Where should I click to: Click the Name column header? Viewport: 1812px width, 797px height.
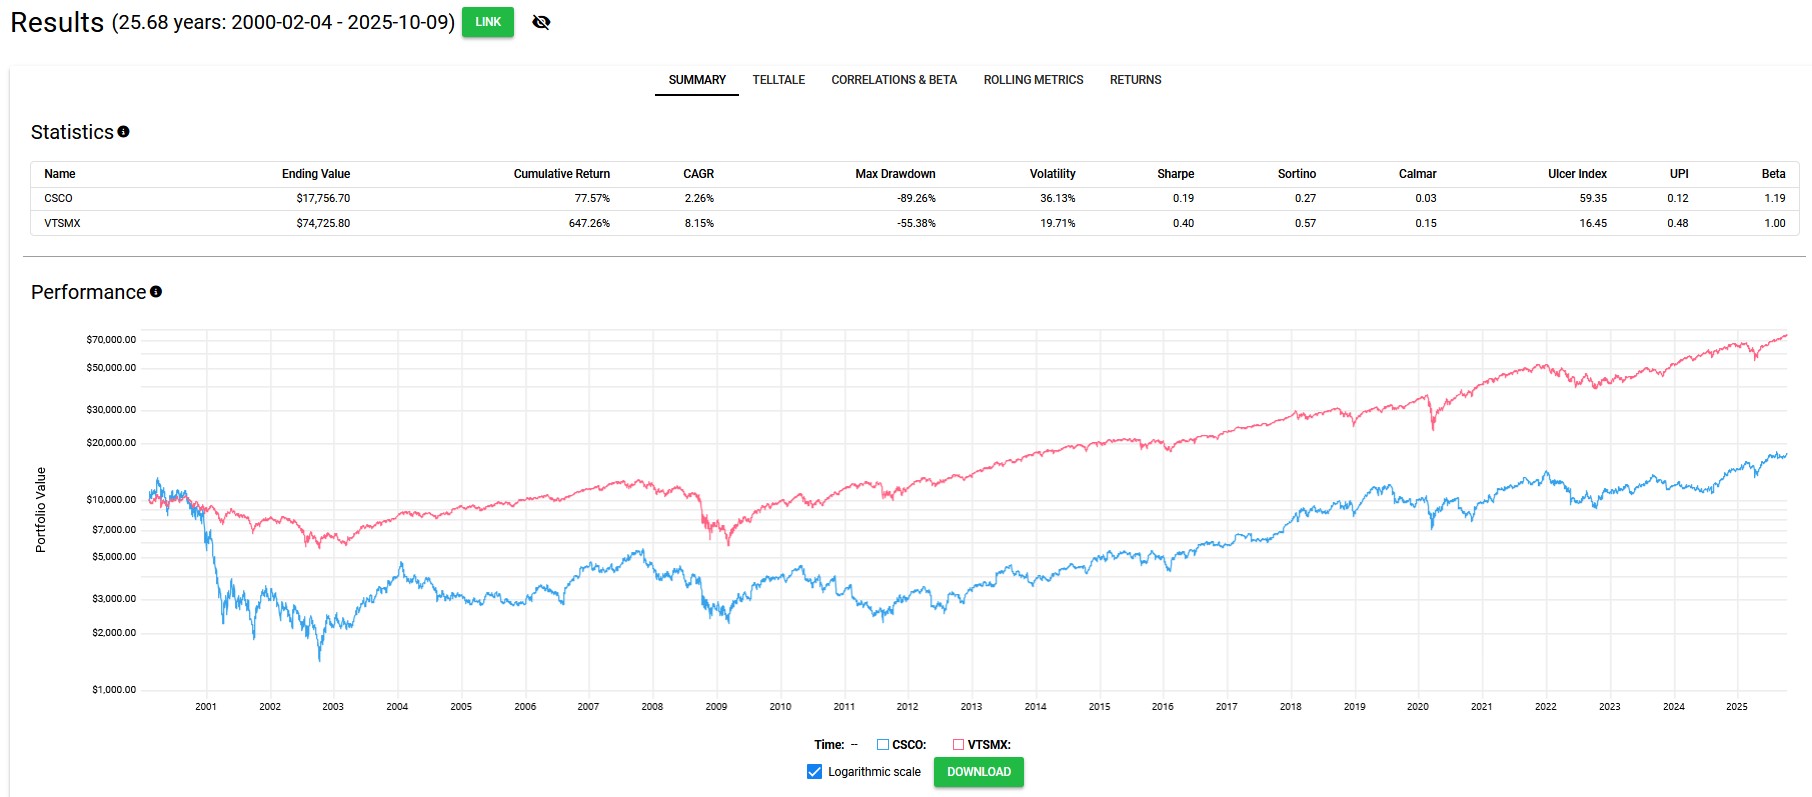[x=60, y=174]
